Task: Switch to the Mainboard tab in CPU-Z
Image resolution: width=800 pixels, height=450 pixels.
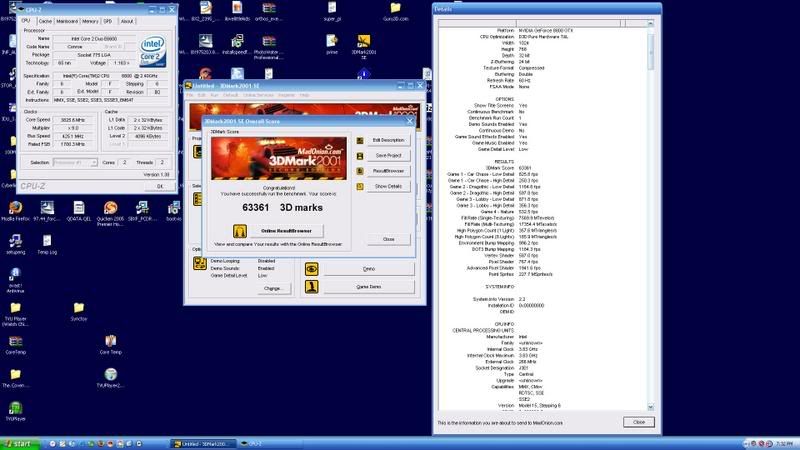Action: coord(67,21)
